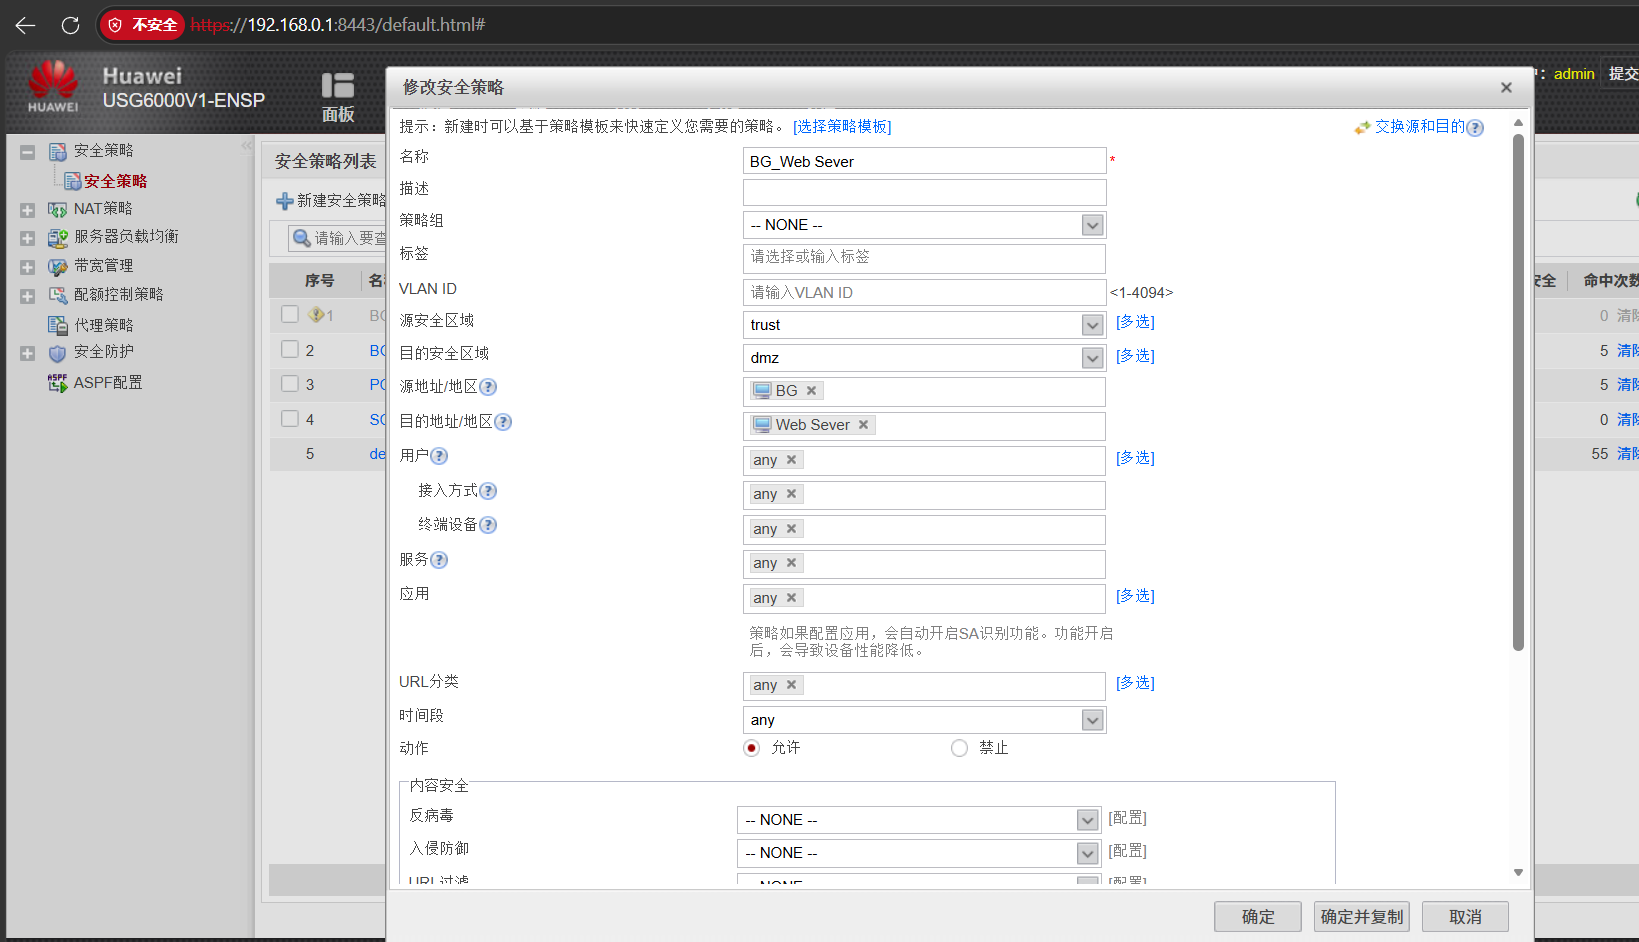Remove the BG source address tag

(811, 391)
